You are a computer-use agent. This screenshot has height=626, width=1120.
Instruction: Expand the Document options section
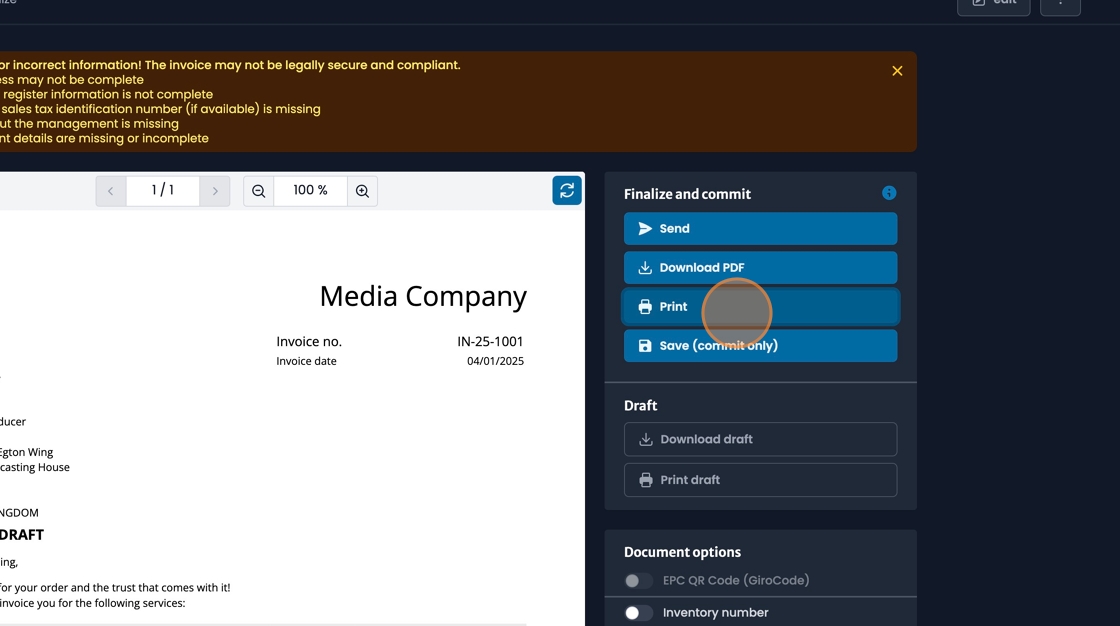(x=681, y=551)
